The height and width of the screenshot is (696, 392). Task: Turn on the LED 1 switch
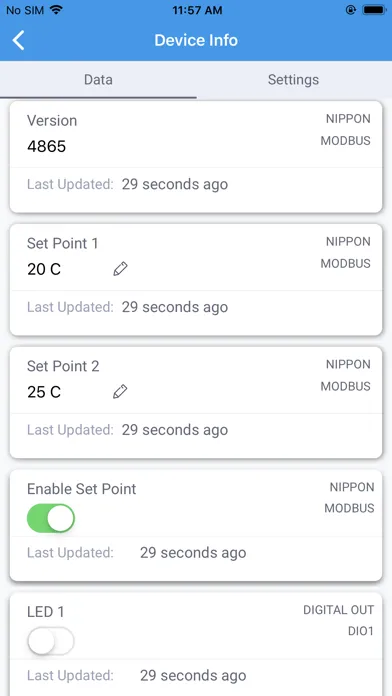tap(51, 641)
